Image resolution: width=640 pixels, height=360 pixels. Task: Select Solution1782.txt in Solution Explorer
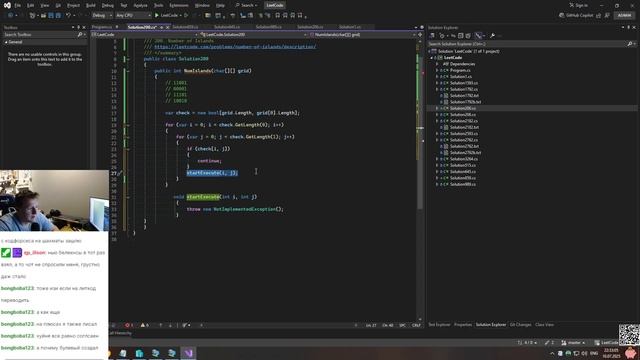pyautogui.click(x=464, y=96)
